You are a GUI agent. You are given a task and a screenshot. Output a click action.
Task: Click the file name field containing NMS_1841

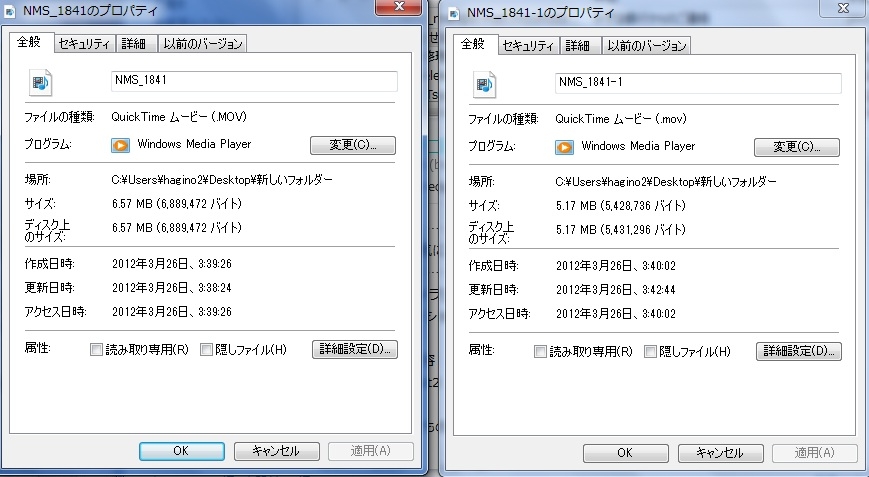254,81
